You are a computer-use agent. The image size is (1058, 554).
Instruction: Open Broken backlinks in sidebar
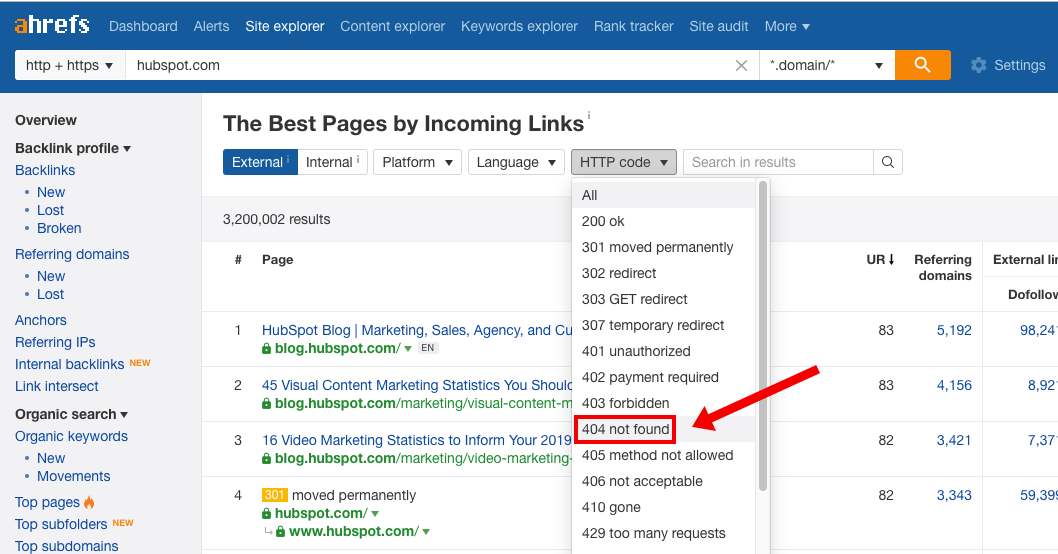click(59, 228)
